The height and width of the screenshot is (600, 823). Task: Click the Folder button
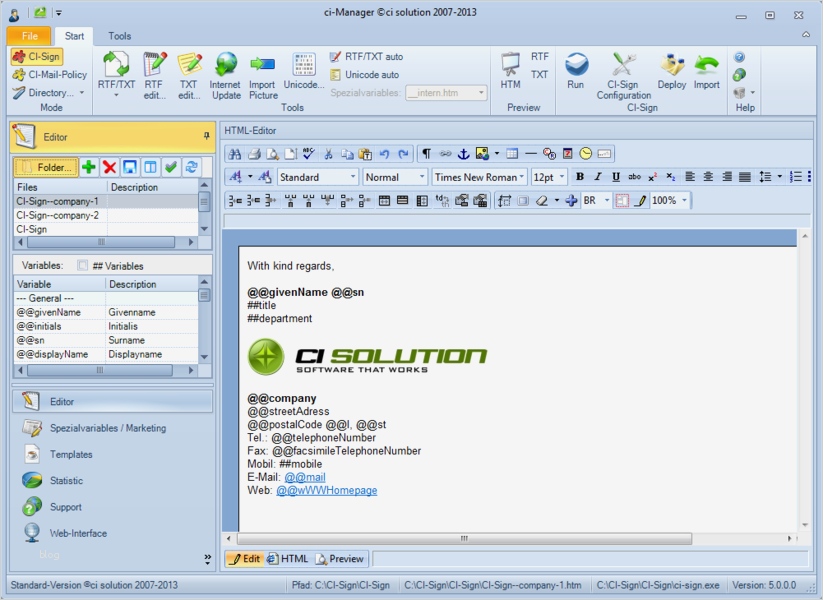(46, 167)
